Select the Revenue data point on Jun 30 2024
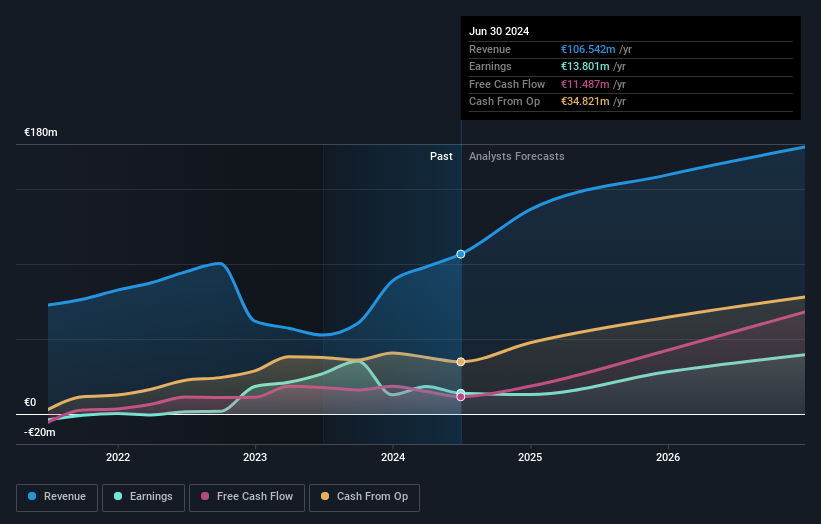821x524 pixels. point(461,254)
